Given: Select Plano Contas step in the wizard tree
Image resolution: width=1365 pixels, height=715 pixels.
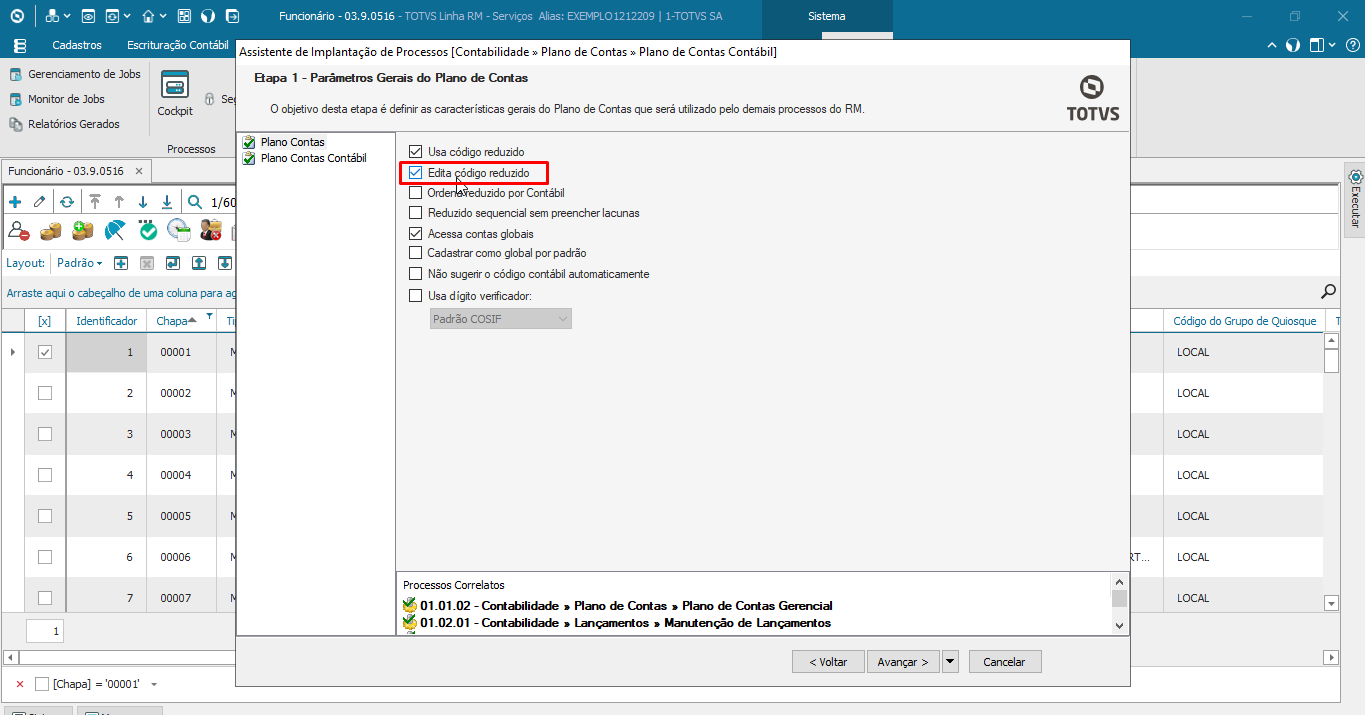Looking at the screenshot, I should (x=292, y=142).
